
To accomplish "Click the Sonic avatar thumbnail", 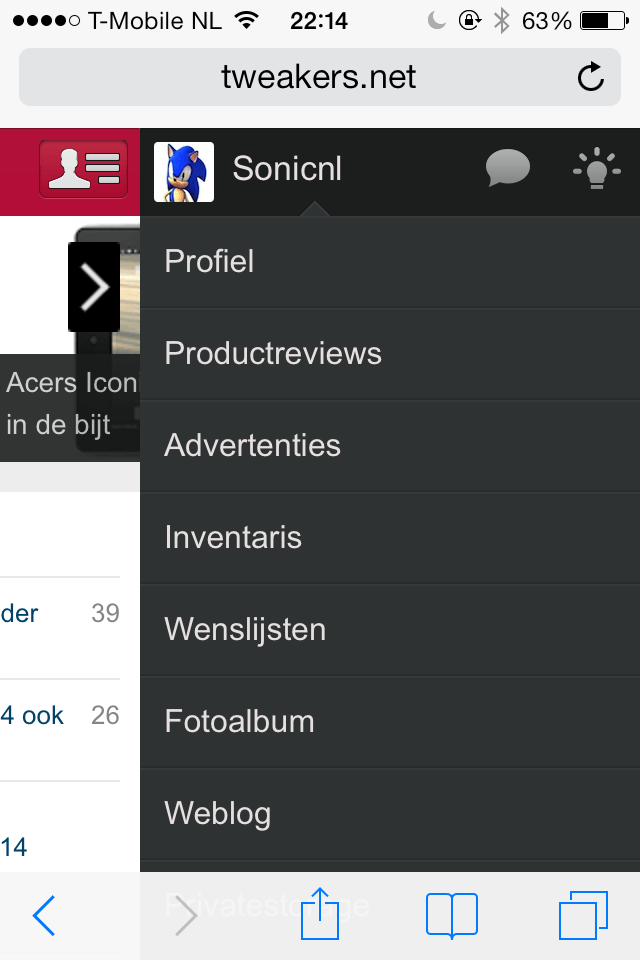I will pyautogui.click(x=184, y=171).
